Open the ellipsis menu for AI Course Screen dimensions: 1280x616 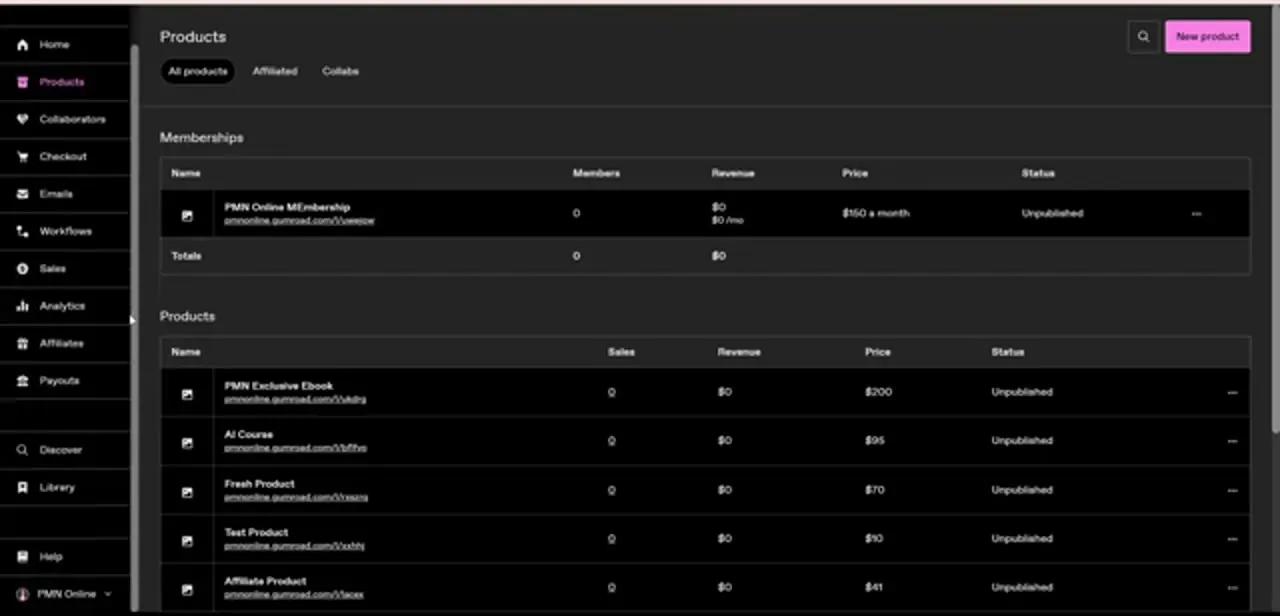1232,441
